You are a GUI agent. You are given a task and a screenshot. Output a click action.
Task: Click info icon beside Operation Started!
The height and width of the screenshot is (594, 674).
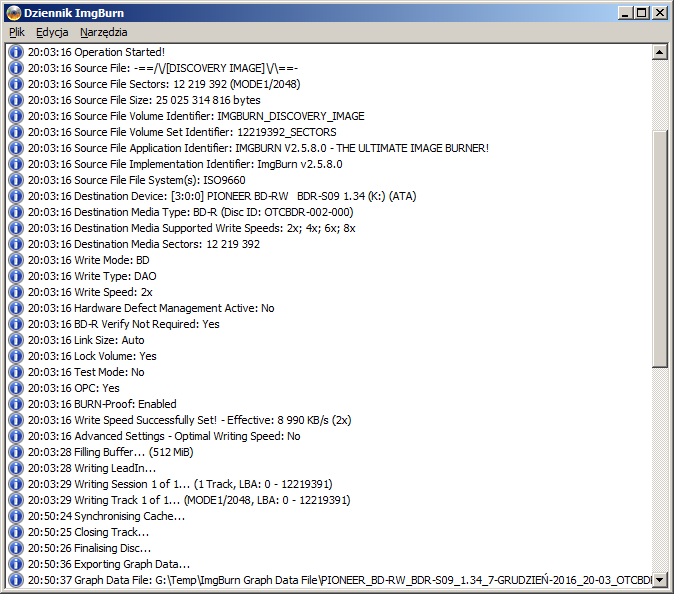tap(15, 52)
